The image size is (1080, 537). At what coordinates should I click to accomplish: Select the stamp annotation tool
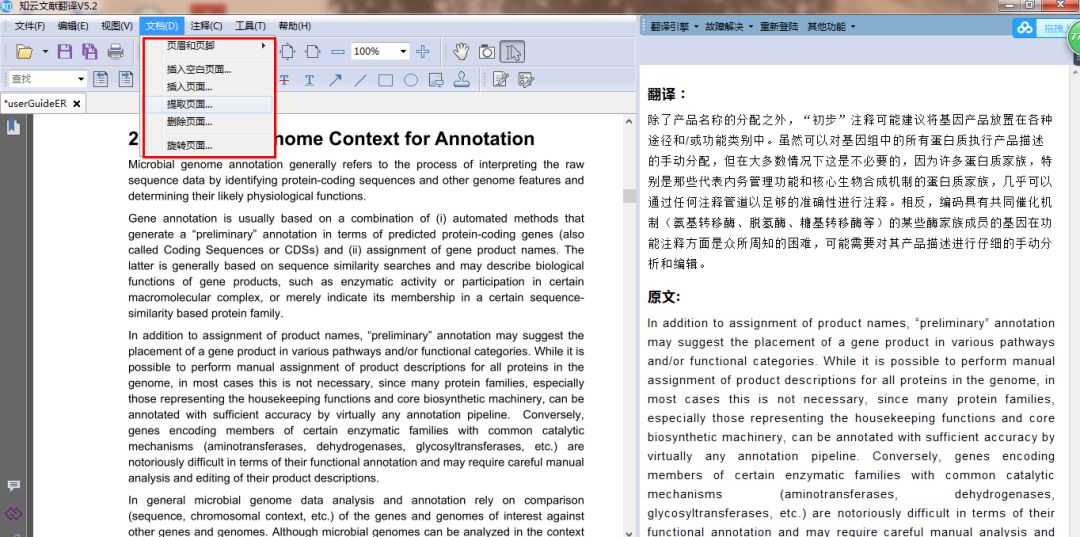(x=461, y=80)
